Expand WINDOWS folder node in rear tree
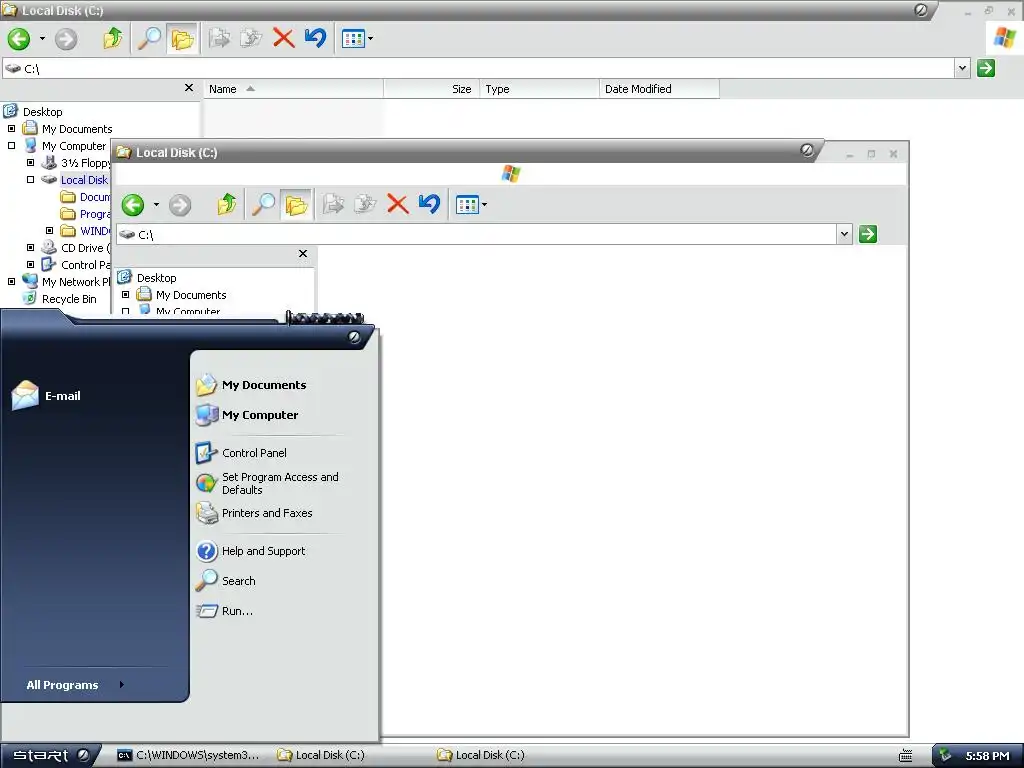Image resolution: width=1024 pixels, height=768 pixels. pos(49,231)
